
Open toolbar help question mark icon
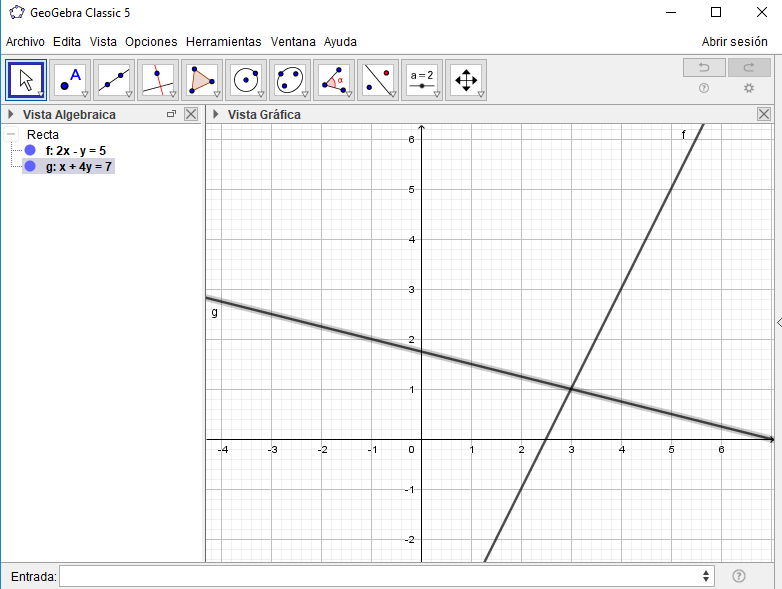(704, 88)
